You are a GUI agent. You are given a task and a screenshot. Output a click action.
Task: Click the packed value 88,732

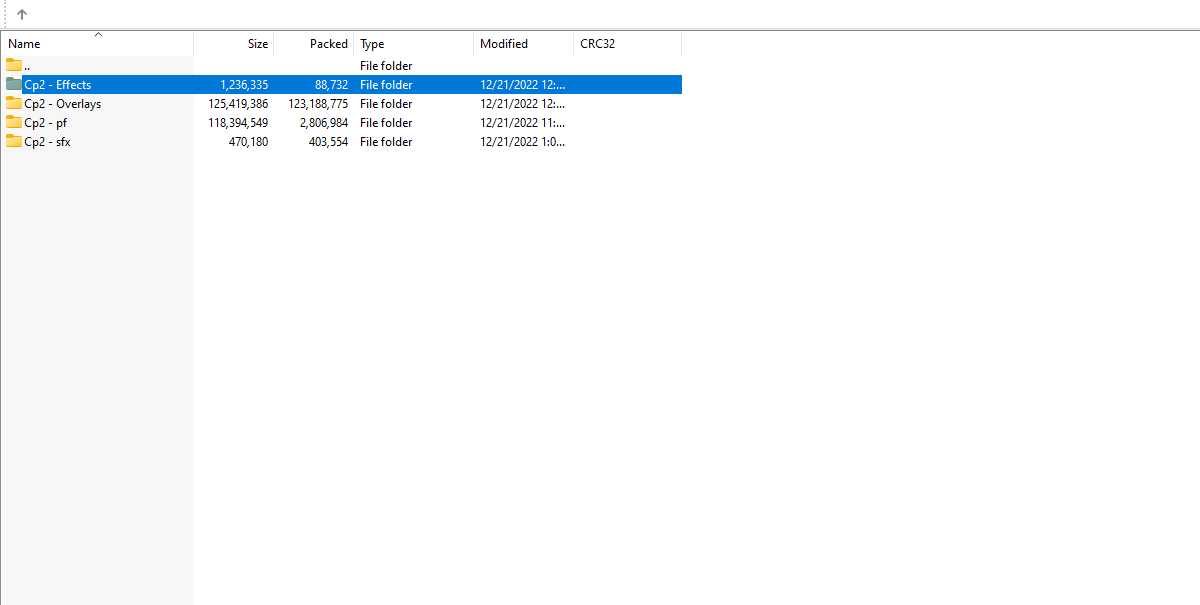332,85
